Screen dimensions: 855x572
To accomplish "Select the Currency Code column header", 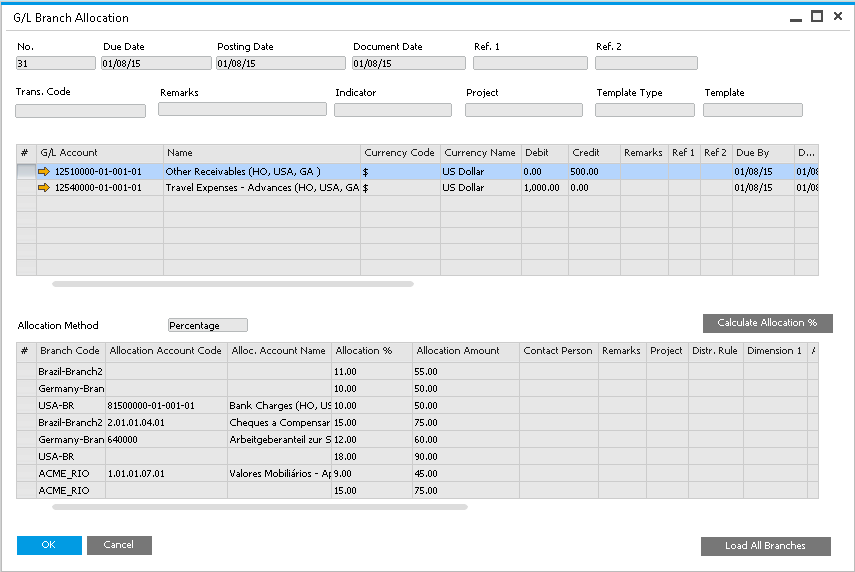I will (x=400, y=153).
